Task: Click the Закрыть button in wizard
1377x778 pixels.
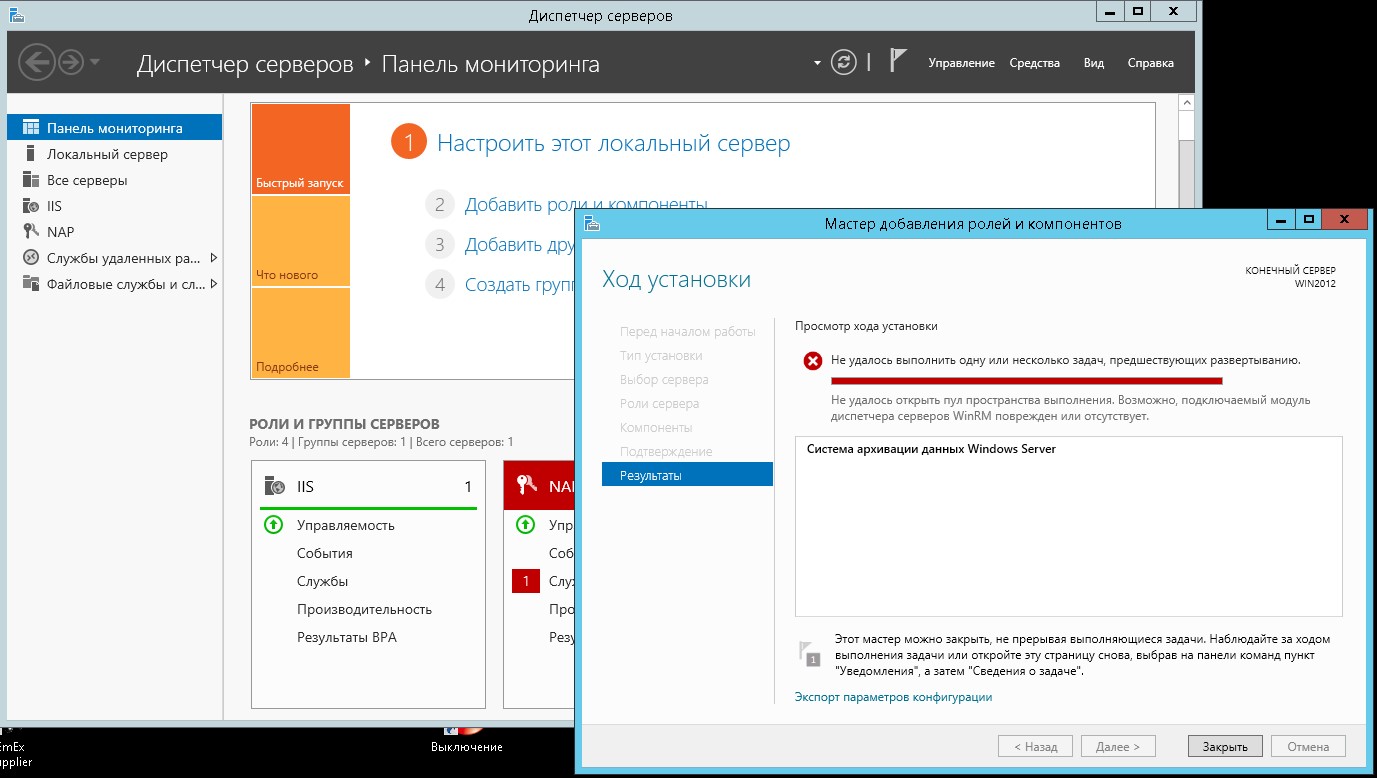Action: 1225,746
